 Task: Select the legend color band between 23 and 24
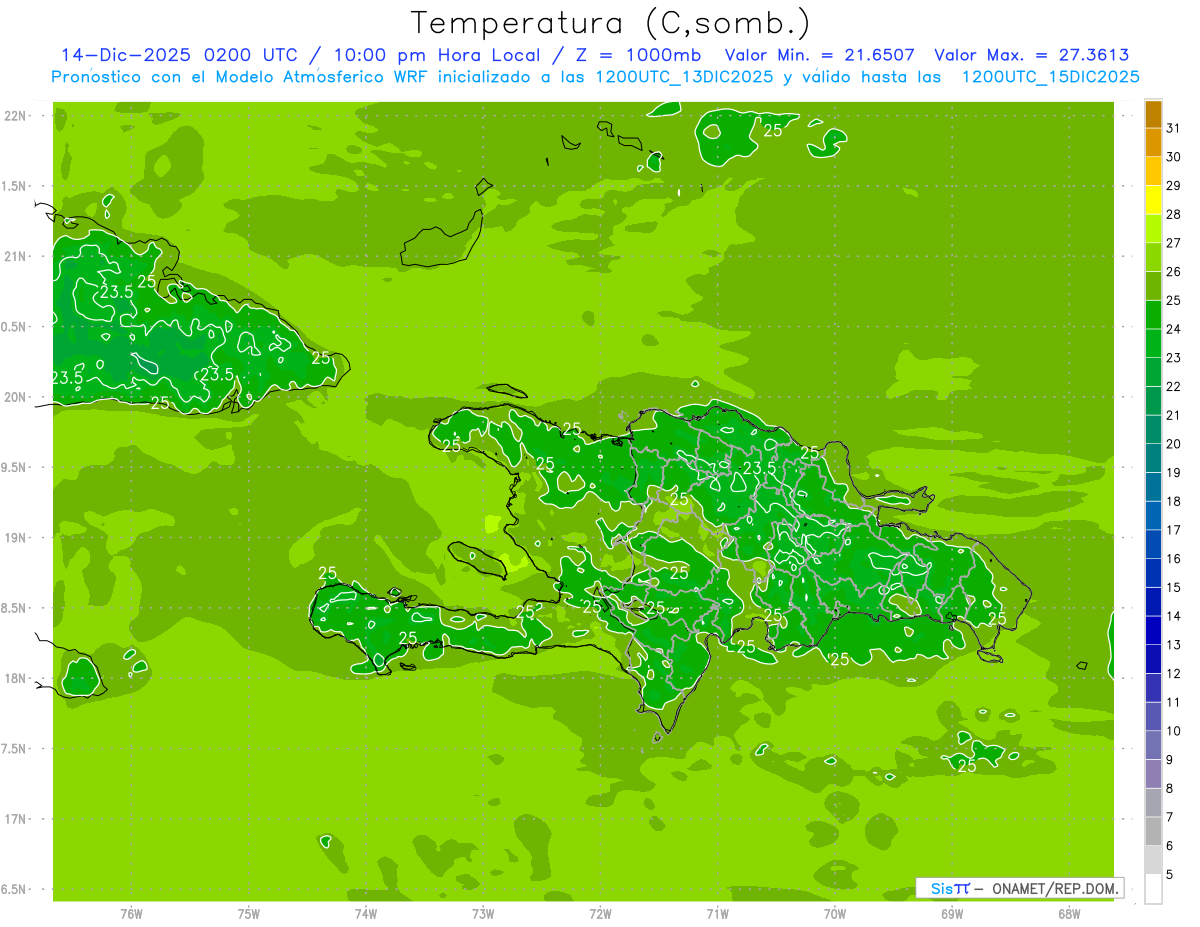(x=1153, y=343)
